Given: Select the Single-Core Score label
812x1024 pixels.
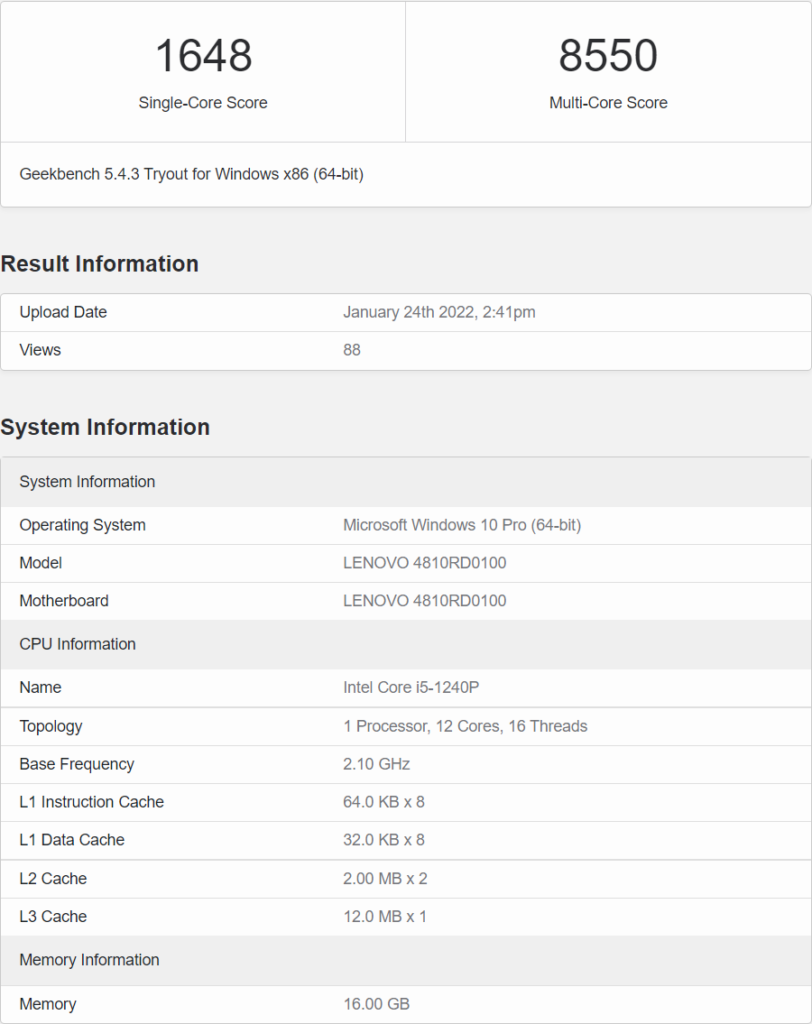Looking at the screenshot, I should click(203, 102).
